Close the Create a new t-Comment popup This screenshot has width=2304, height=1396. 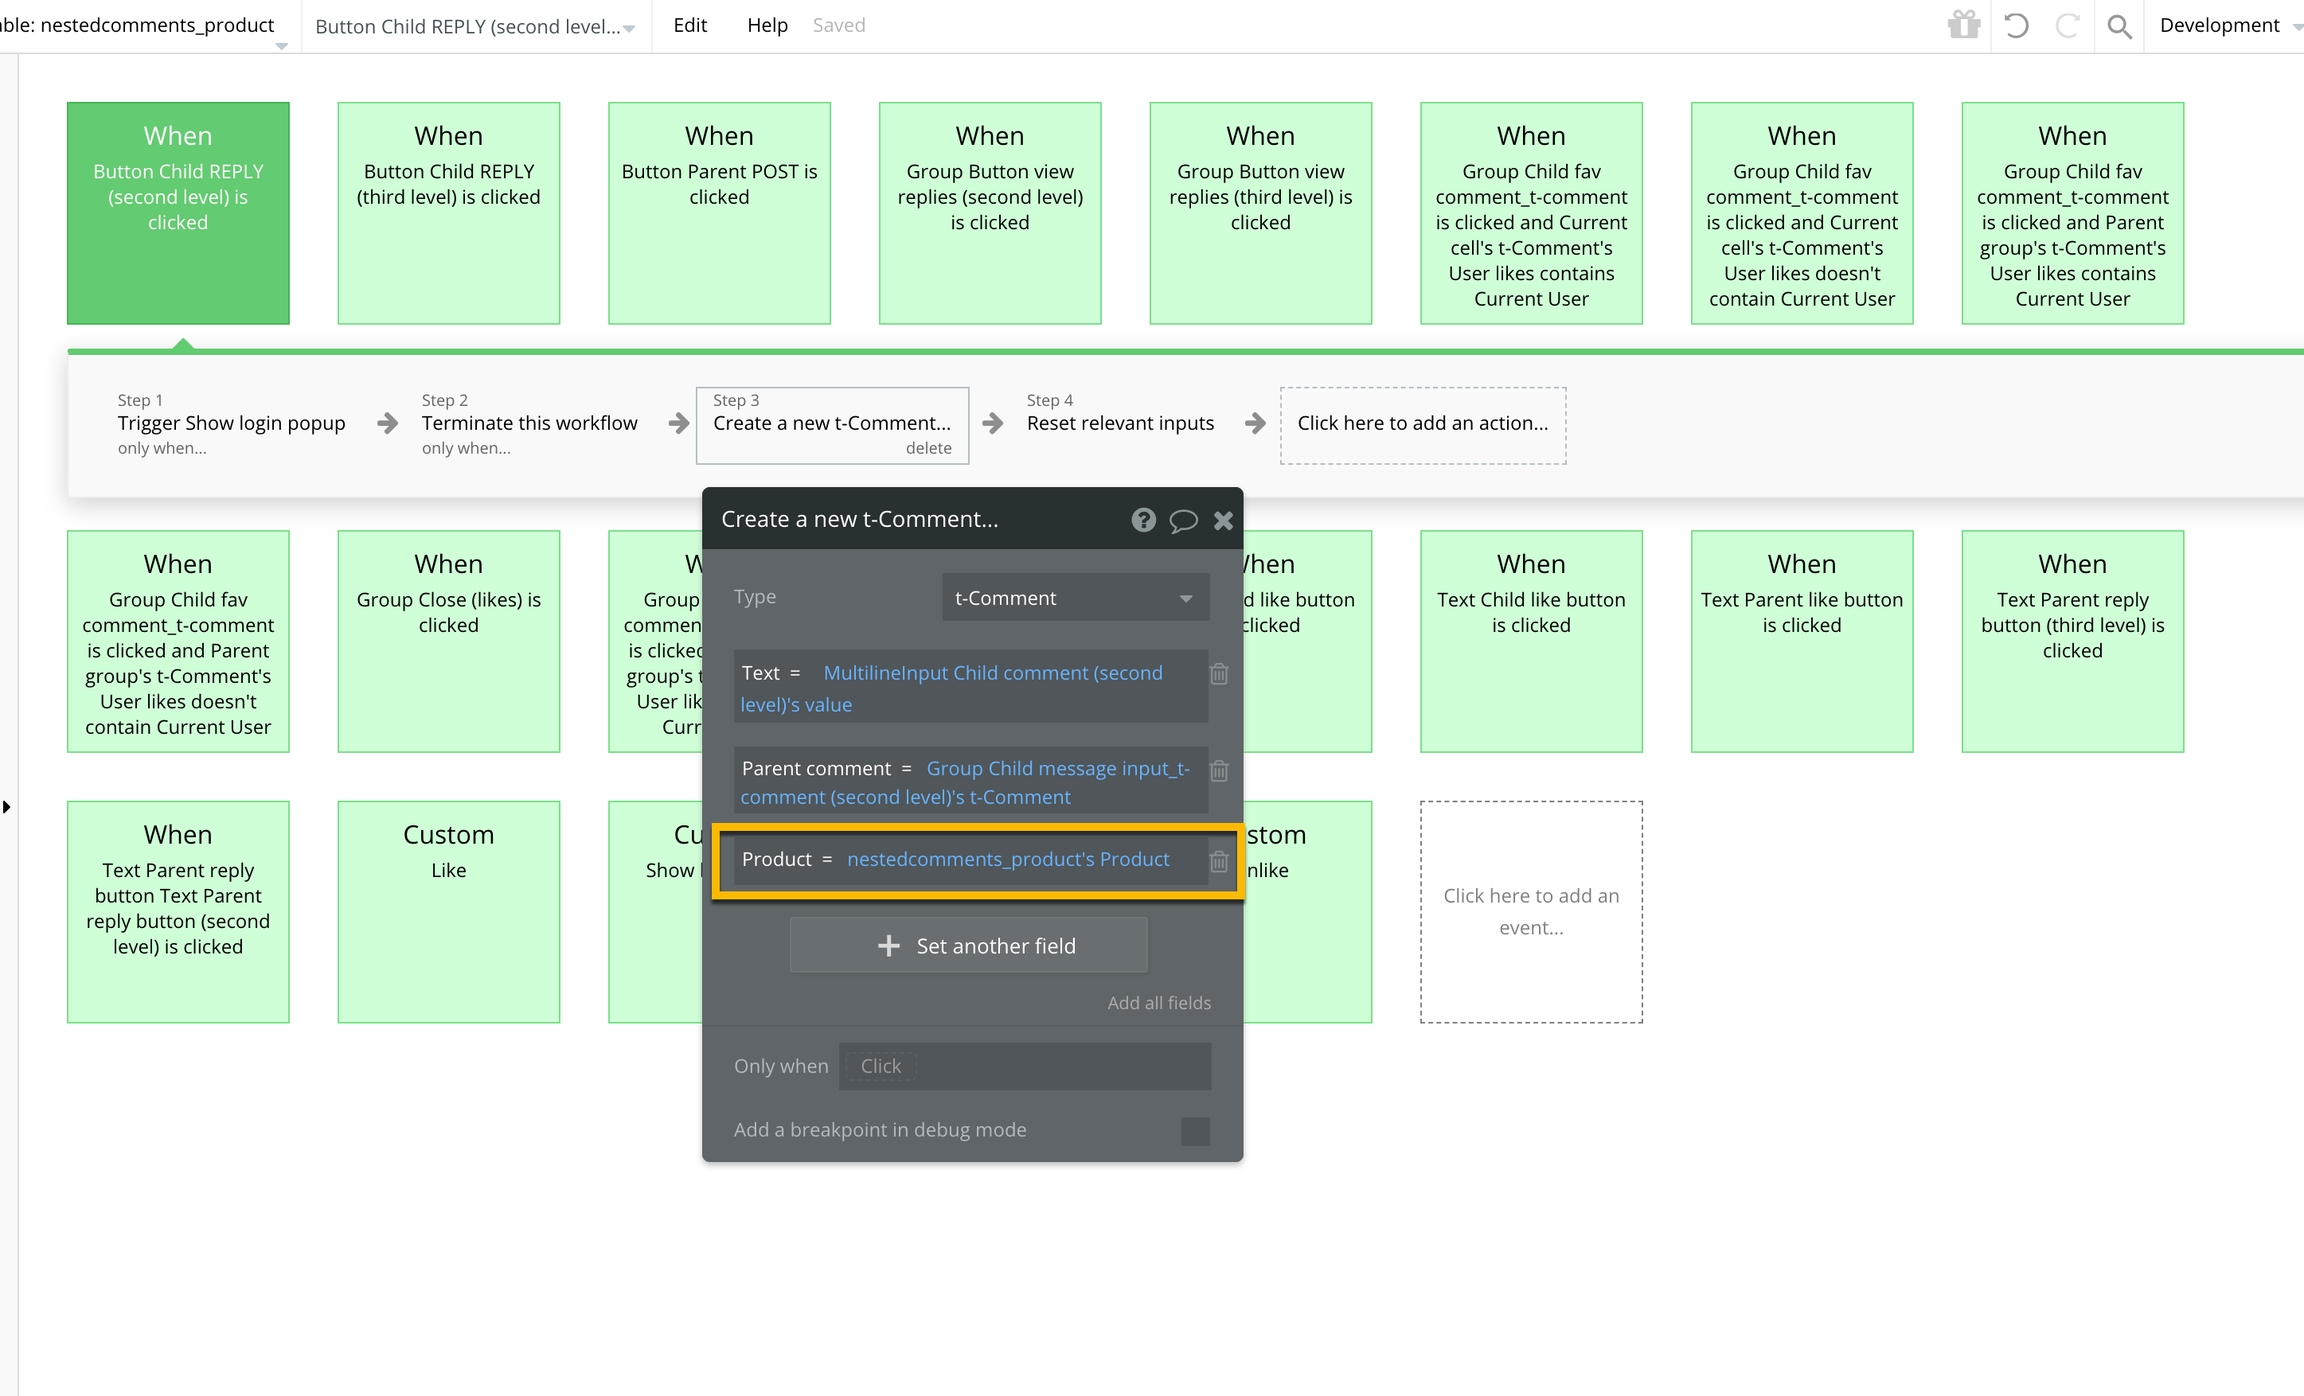1223,520
